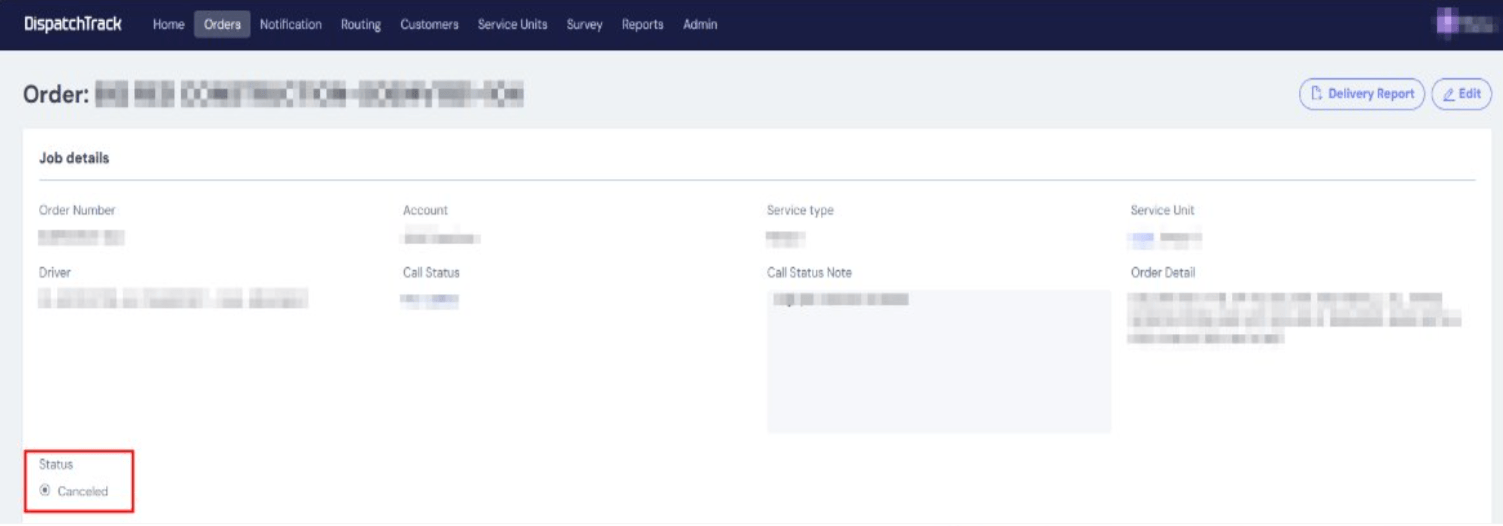Select the Canceled status radio button
This screenshot has width=1503, height=526.
pyautogui.click(x=45, y=491)
